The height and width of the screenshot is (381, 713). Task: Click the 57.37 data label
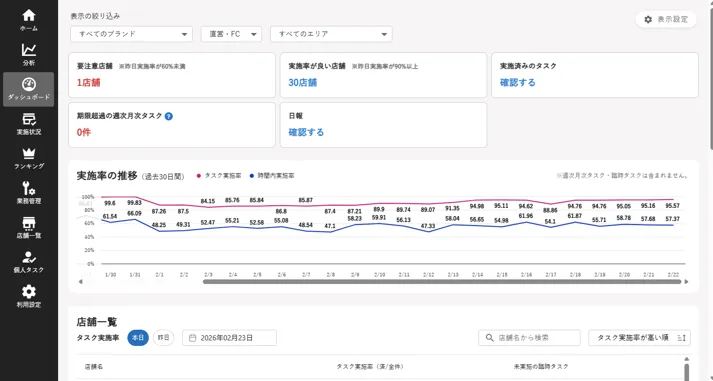673,219
